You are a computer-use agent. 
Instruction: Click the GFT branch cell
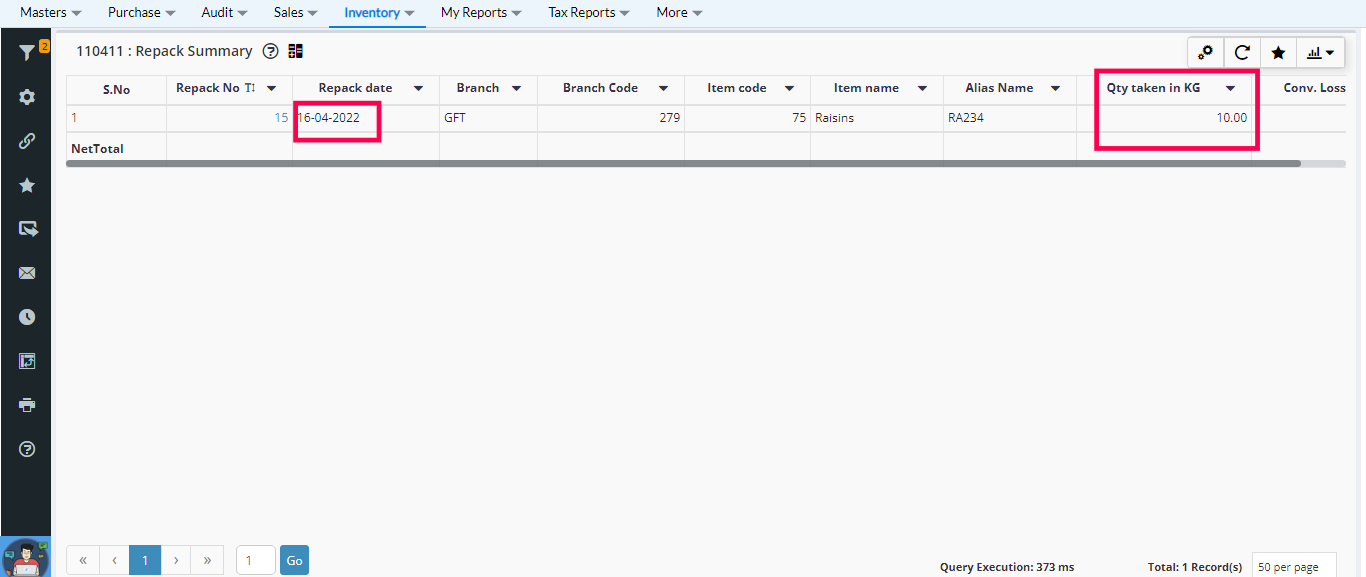(x=488, y=118)
